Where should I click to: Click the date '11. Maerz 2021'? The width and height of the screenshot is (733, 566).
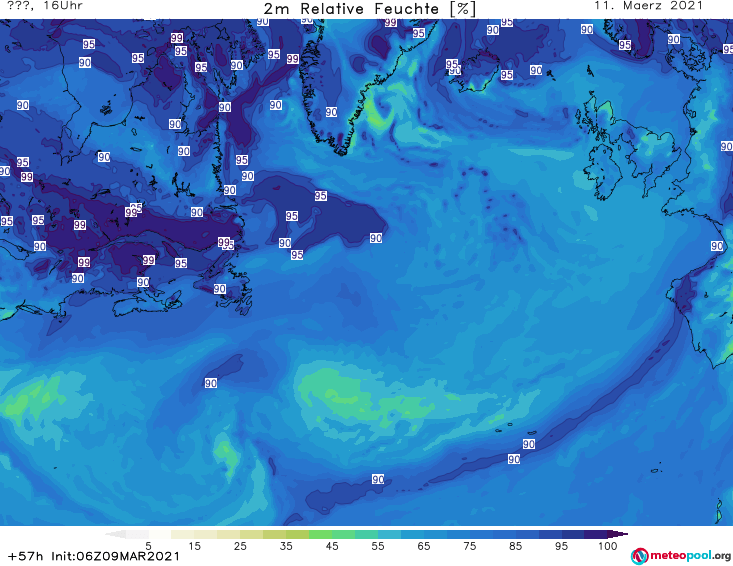click(648, 6)
